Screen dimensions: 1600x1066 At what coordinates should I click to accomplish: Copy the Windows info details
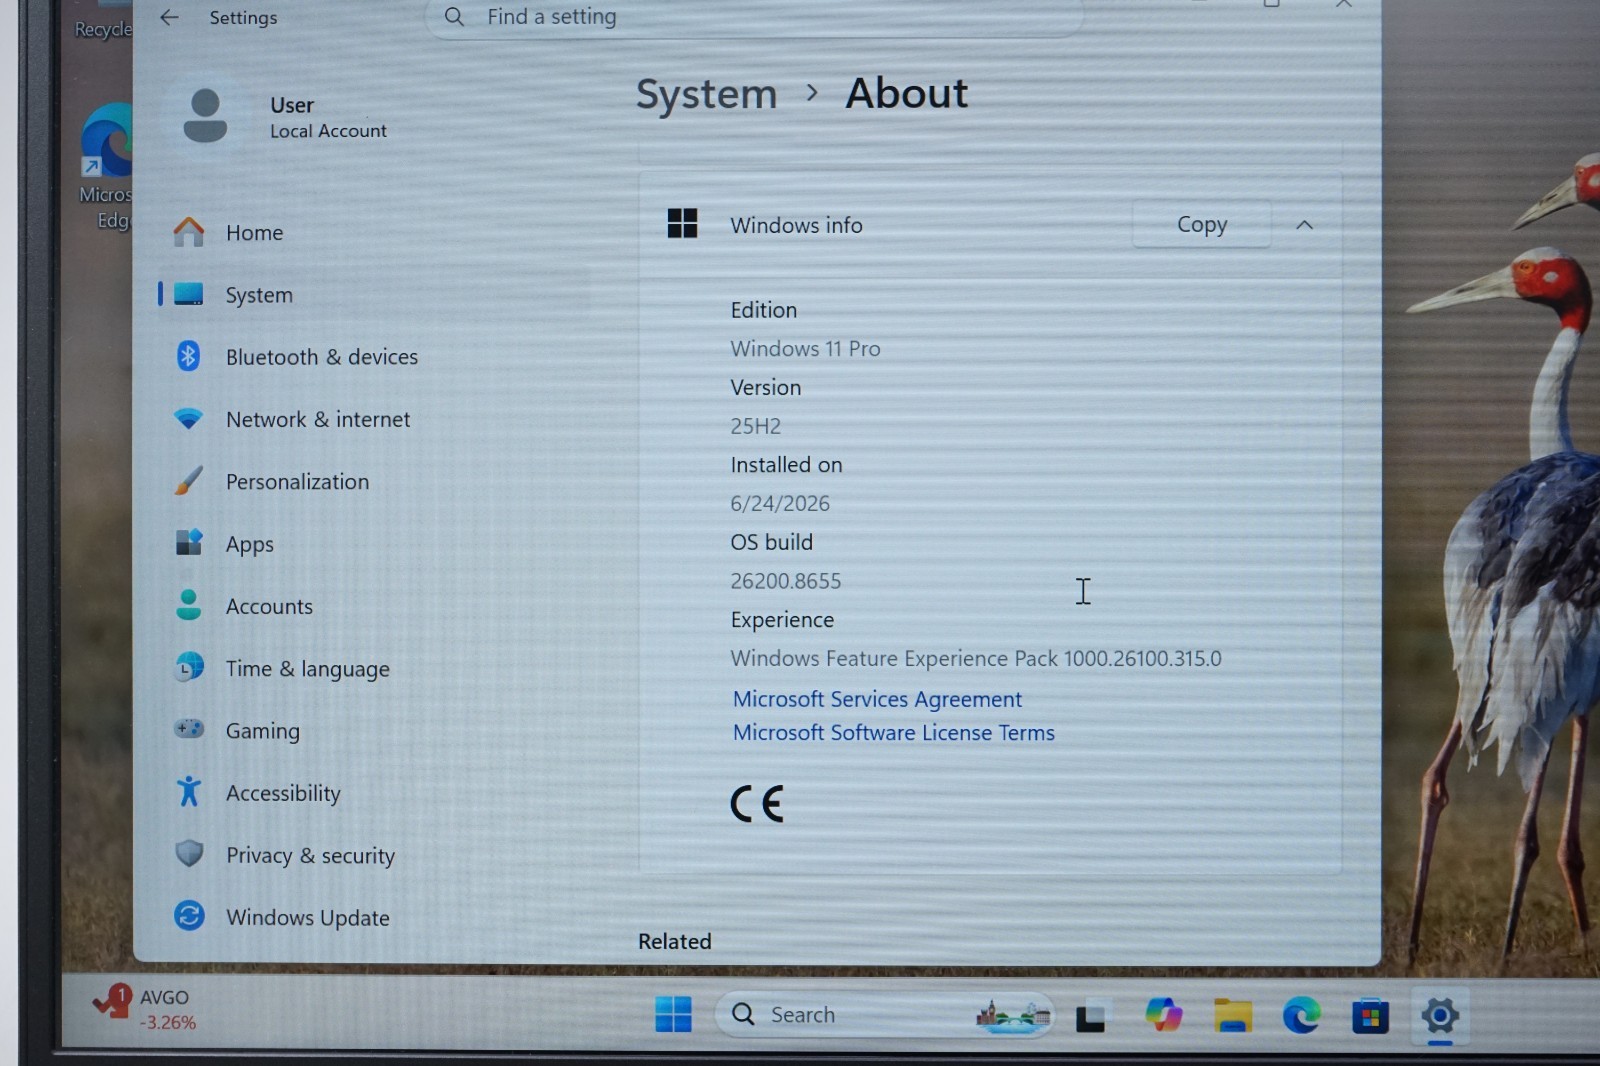1201,224
